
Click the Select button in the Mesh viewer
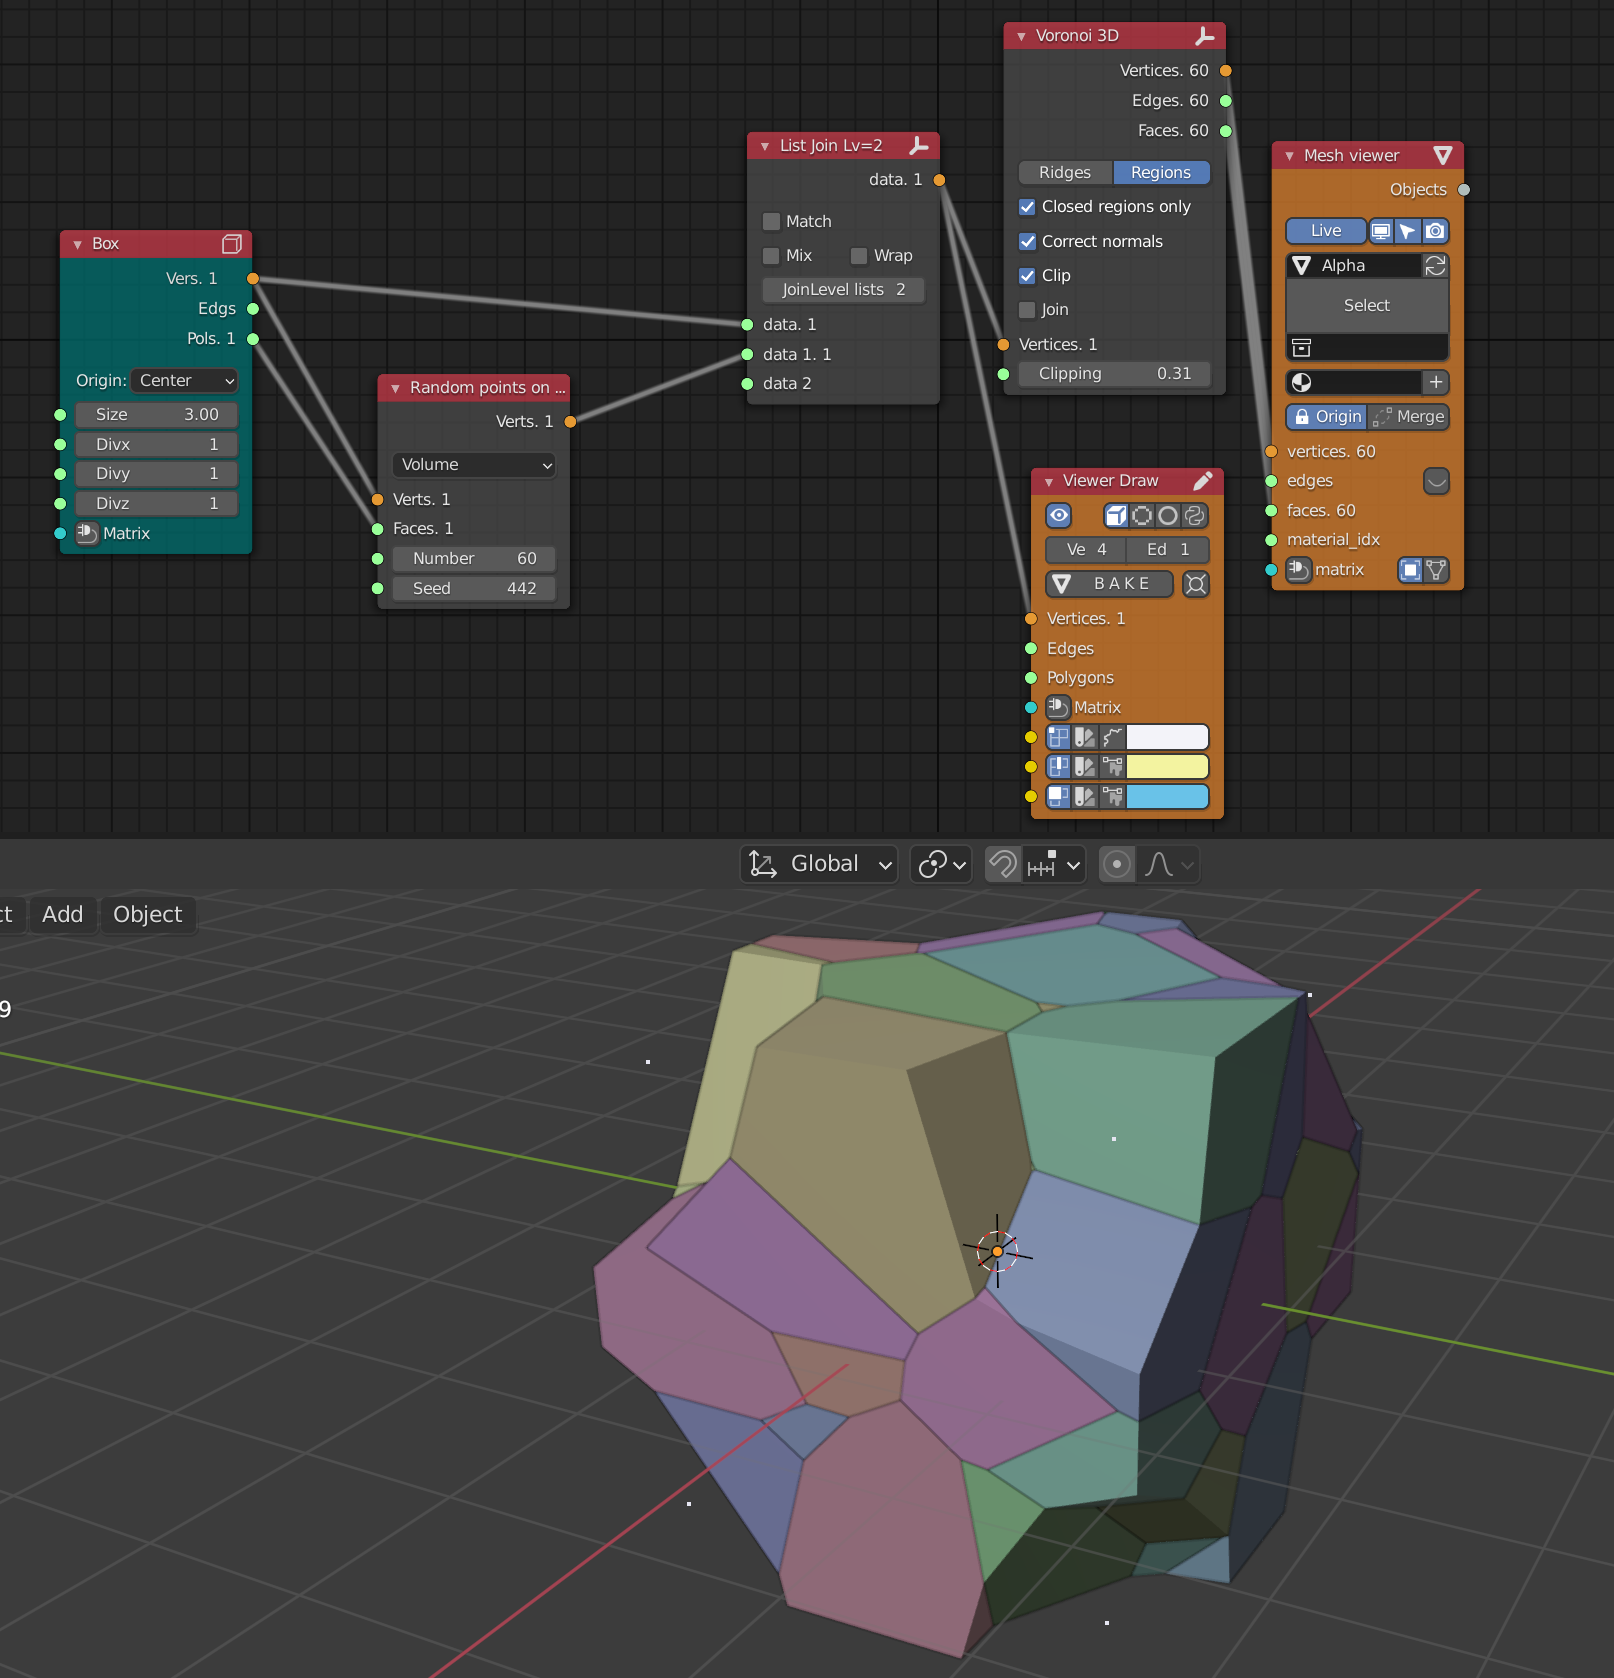[1366, 305]
